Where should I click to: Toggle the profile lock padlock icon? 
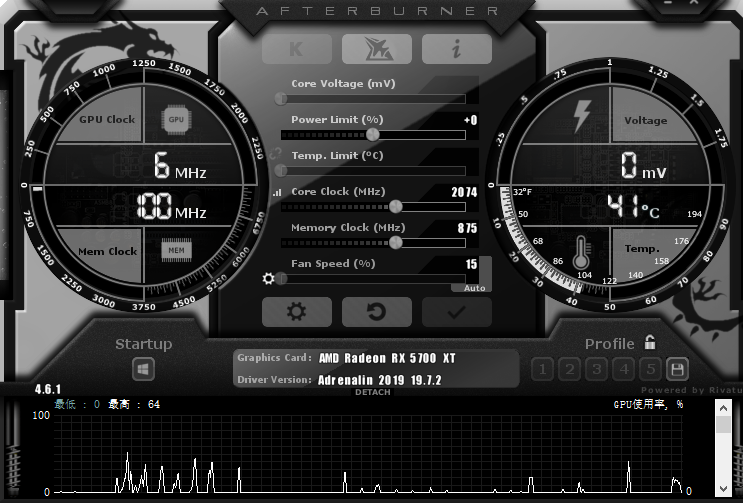pos(650,342)
